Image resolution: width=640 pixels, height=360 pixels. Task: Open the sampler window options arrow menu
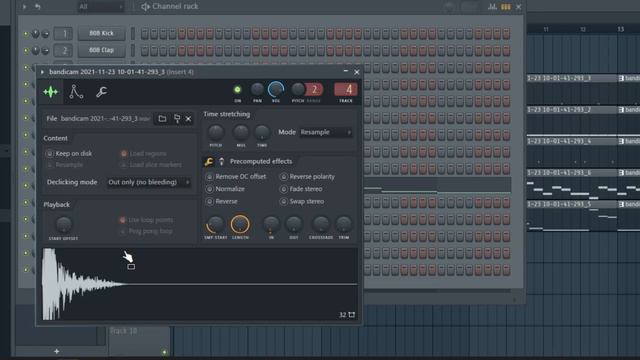[42, 72]
